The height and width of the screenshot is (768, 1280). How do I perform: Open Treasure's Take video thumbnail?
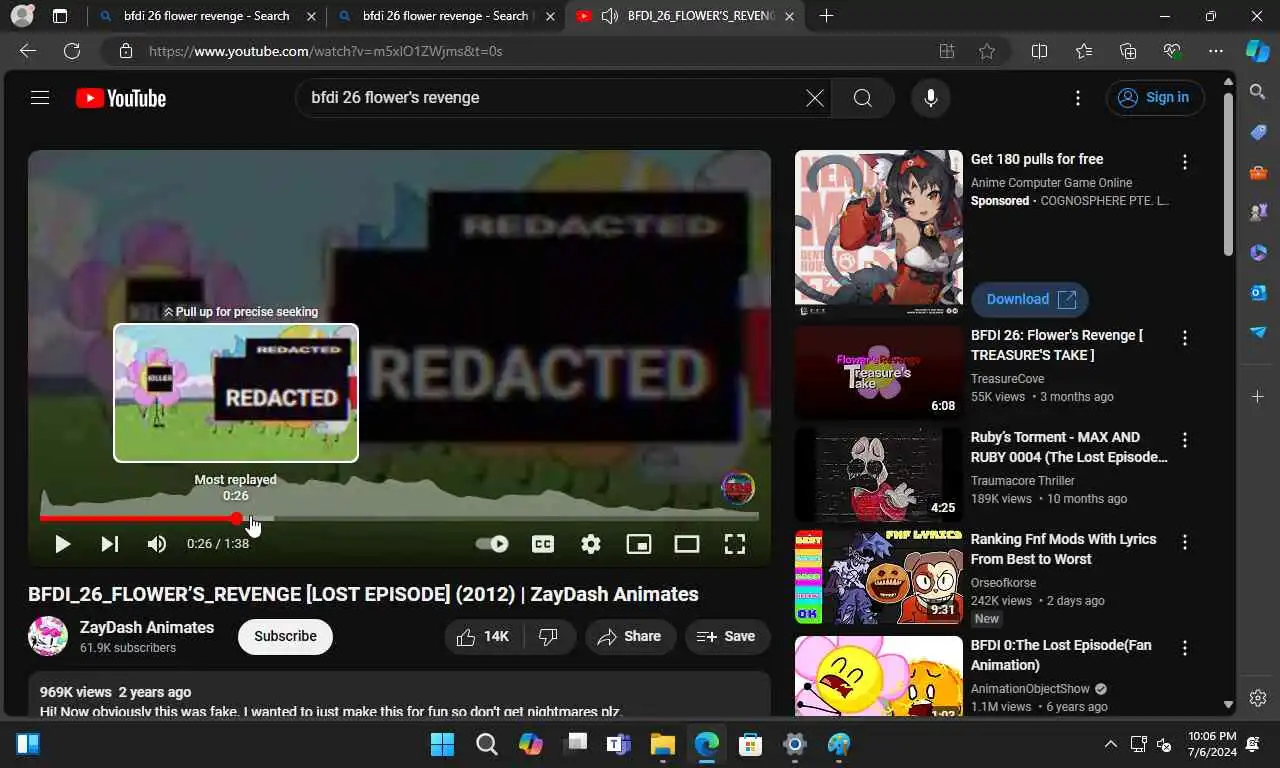click(879, 372)
